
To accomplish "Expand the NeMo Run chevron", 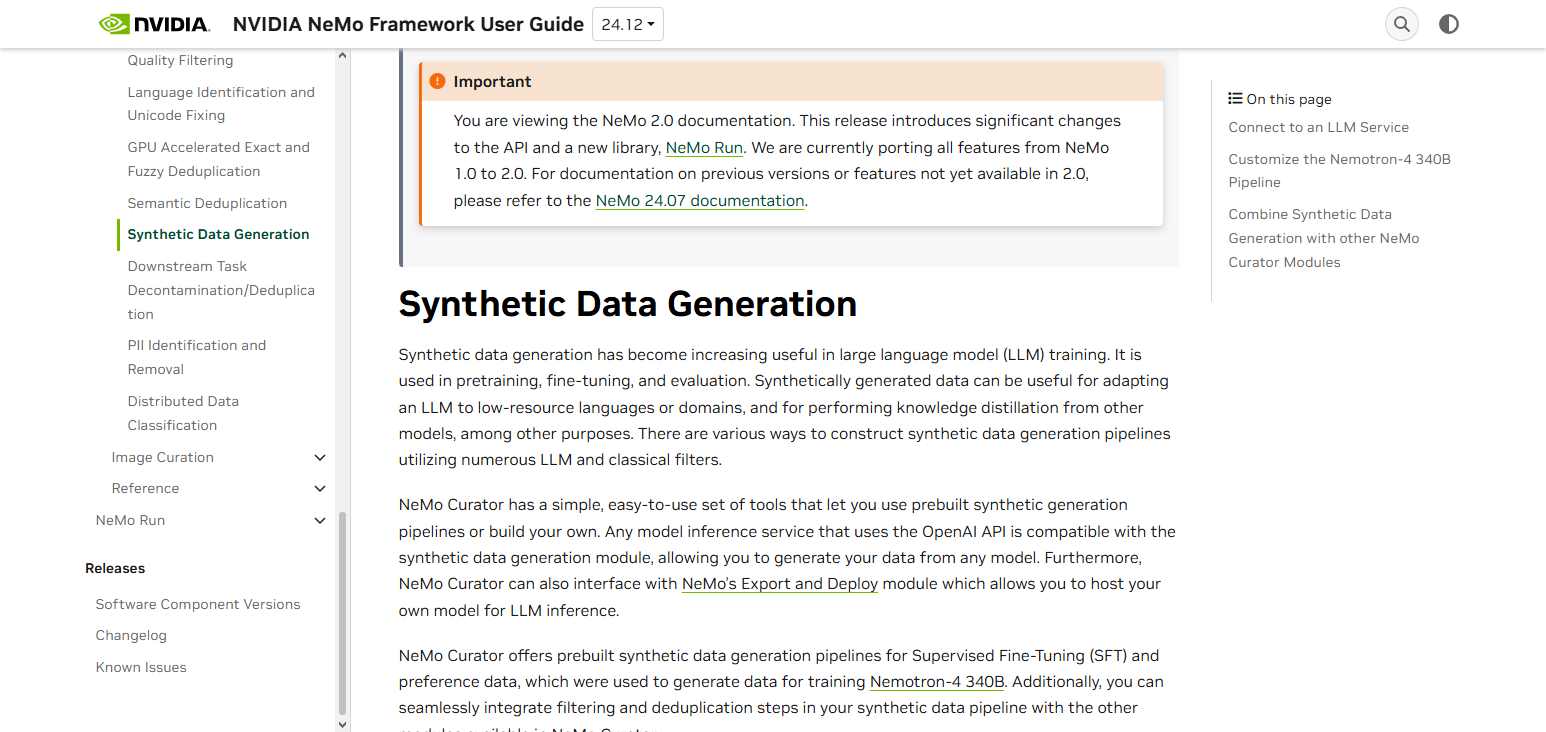I will coord(320,520).
